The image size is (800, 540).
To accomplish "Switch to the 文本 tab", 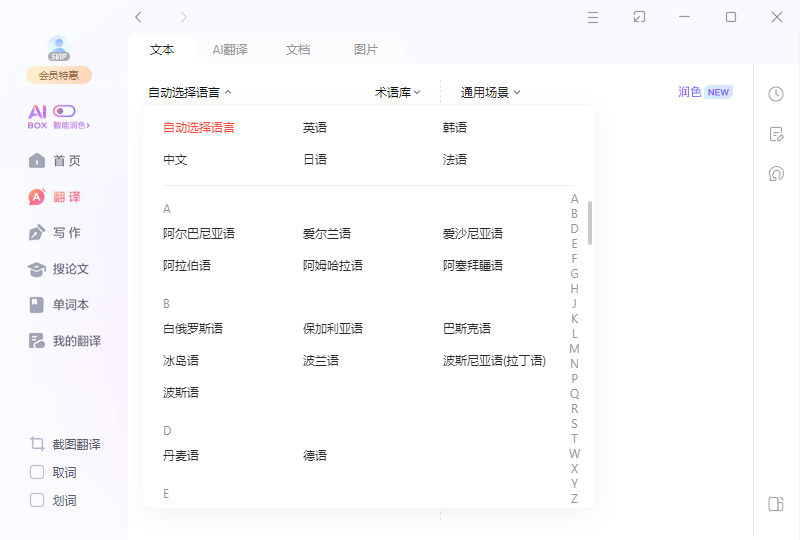I will click(x=162, y=50).
